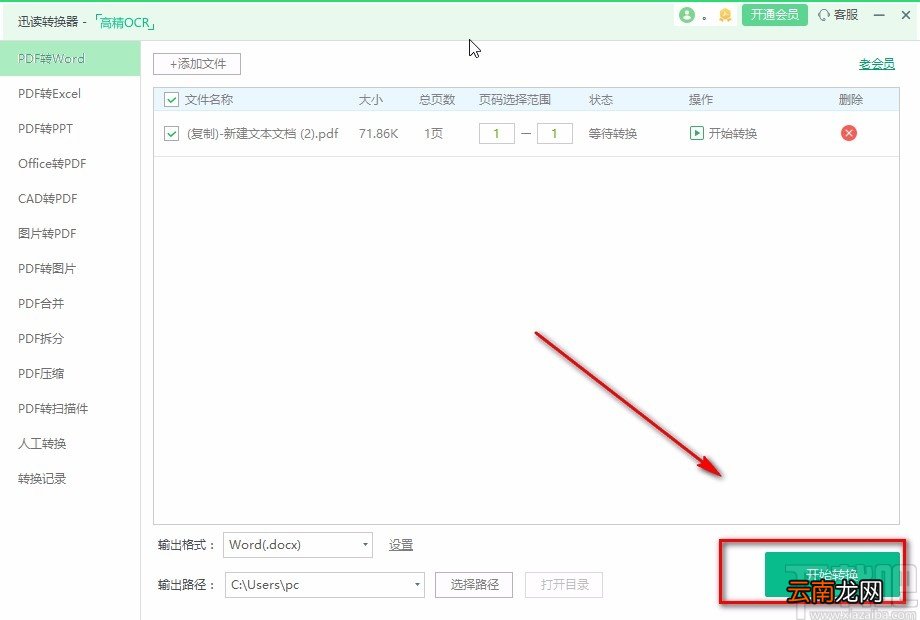Open customer service via headset icon
The image size is (920, 620).
[824, 15]
